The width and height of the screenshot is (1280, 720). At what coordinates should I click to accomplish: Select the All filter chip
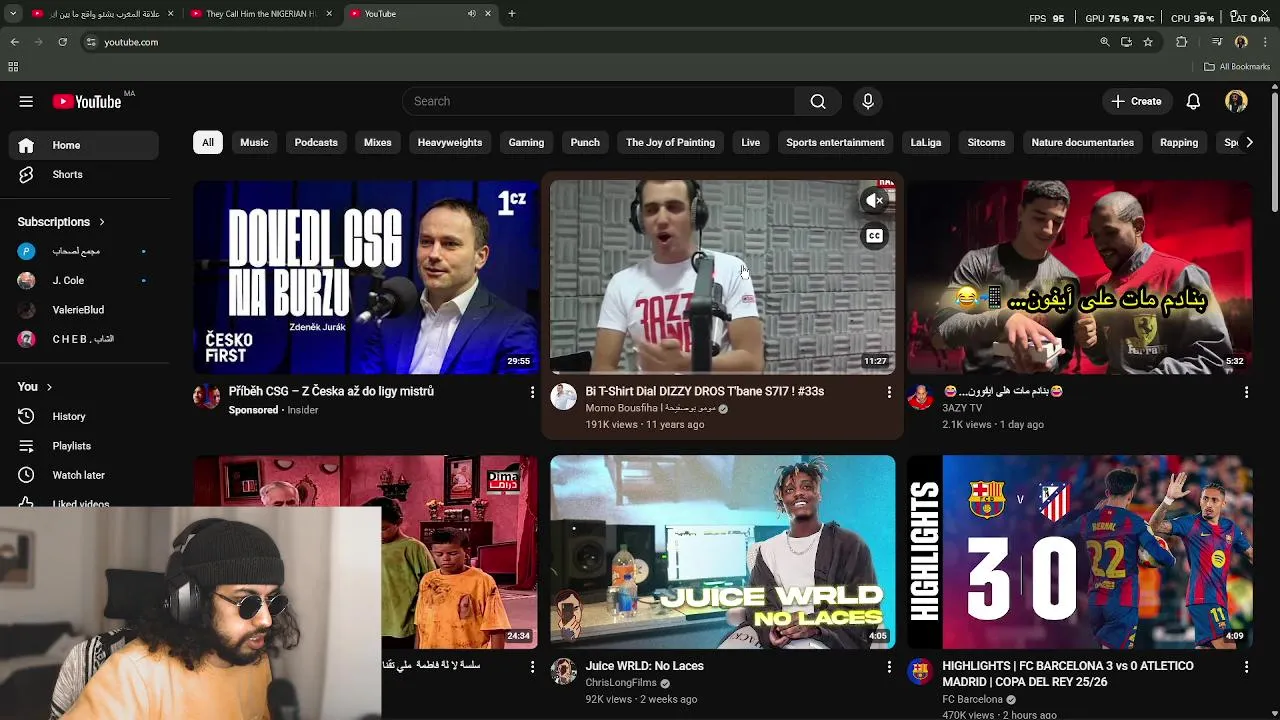[208, 142]
